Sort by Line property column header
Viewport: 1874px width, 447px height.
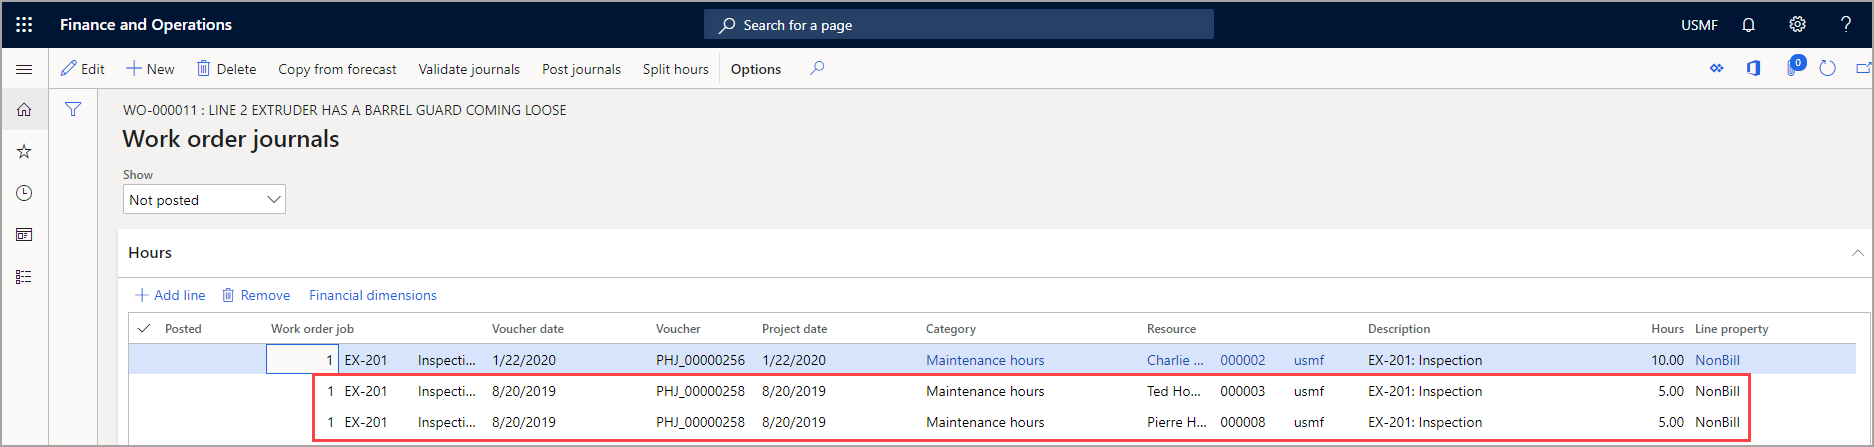pos(1731,329)
